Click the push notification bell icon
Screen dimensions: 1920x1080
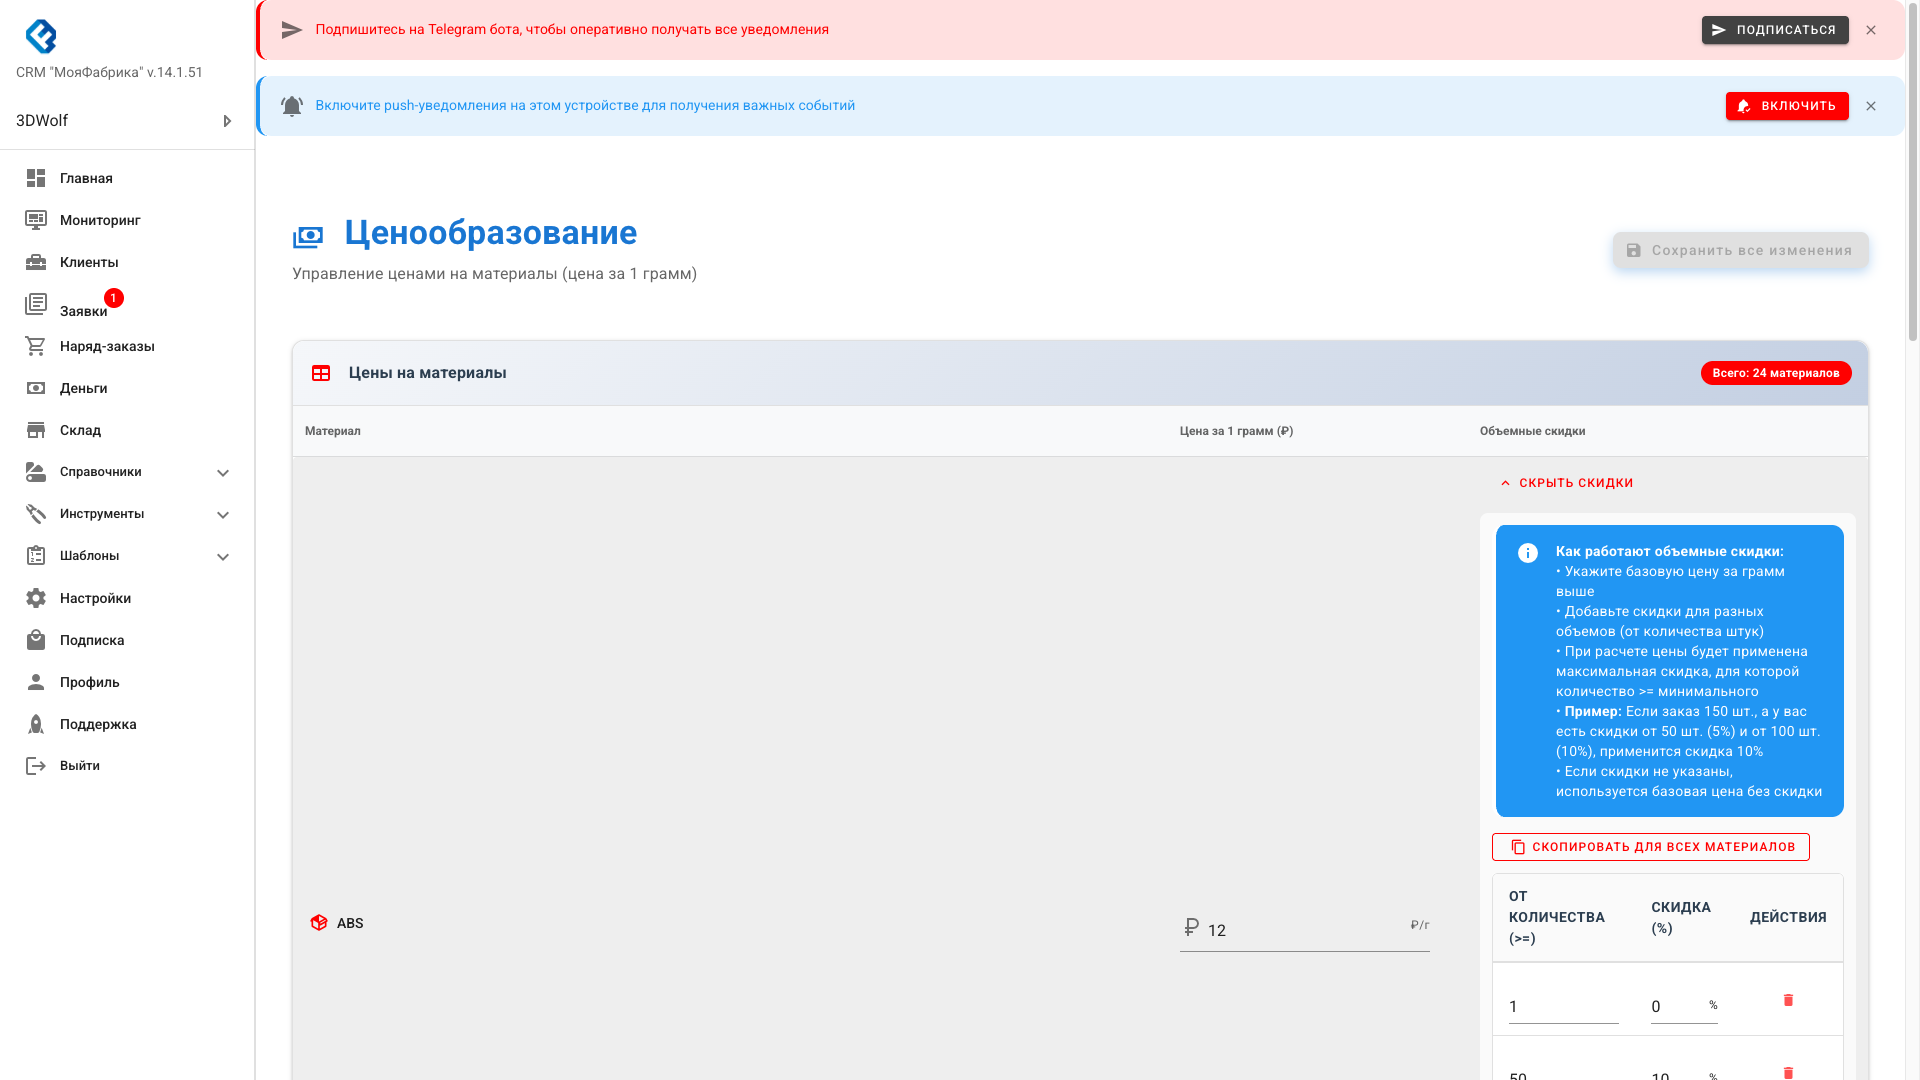point(291,106)
